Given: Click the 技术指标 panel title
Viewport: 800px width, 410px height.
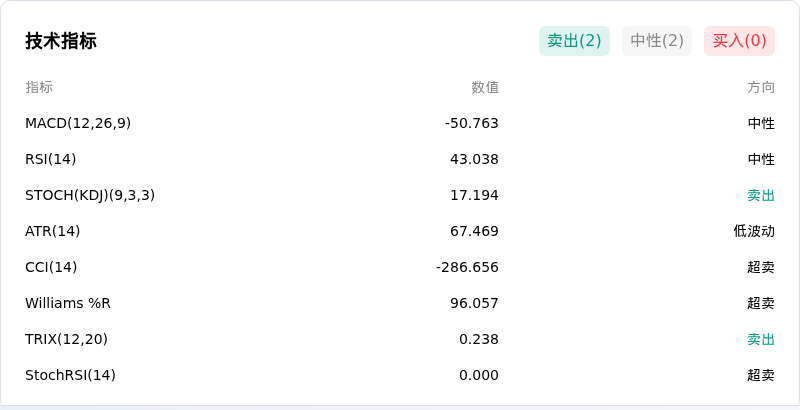Looking at the screenshot, I should pyautogui.click(x=61, y=41).
